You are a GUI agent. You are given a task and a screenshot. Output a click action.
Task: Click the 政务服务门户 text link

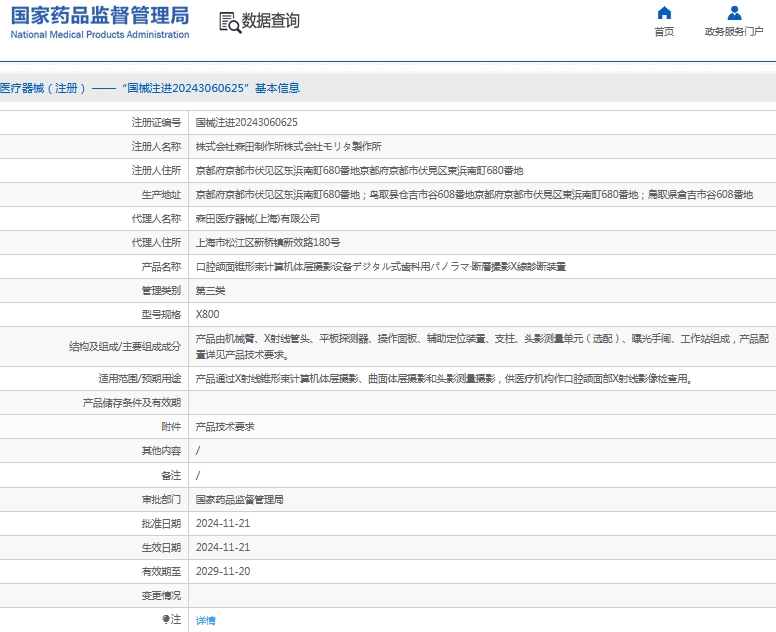coord(734,32)
